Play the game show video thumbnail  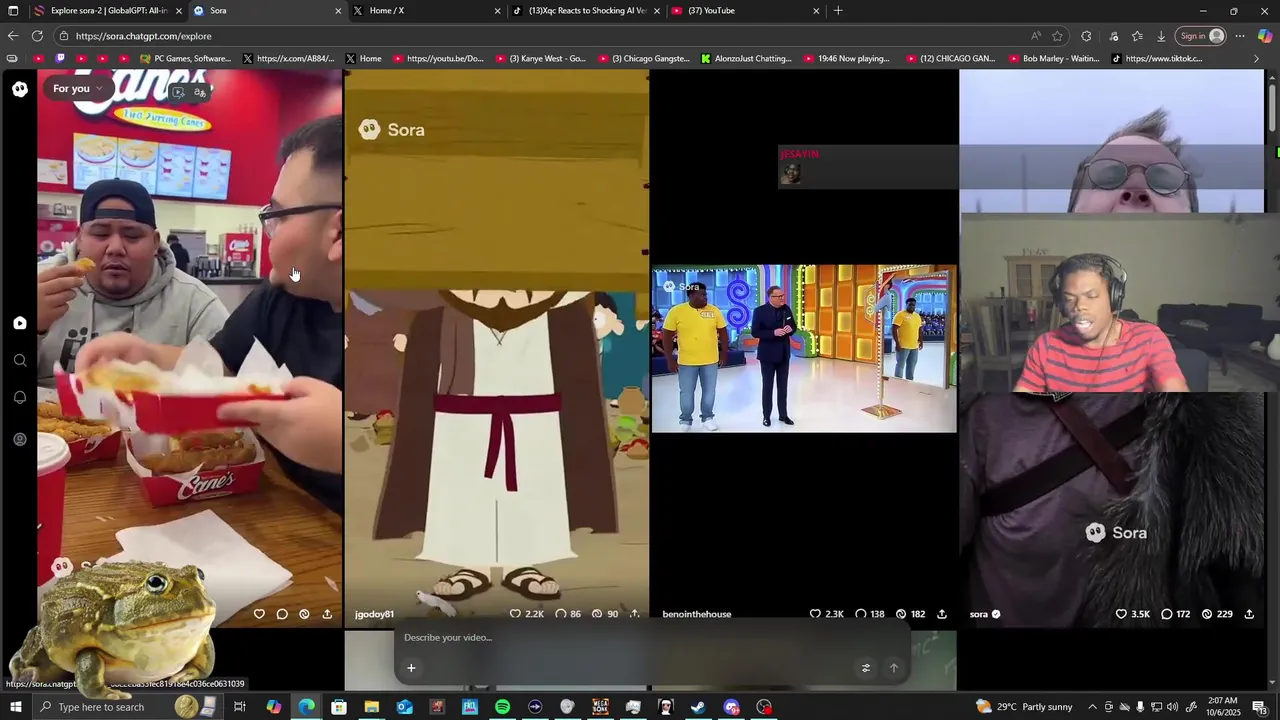tap(804, 349)
